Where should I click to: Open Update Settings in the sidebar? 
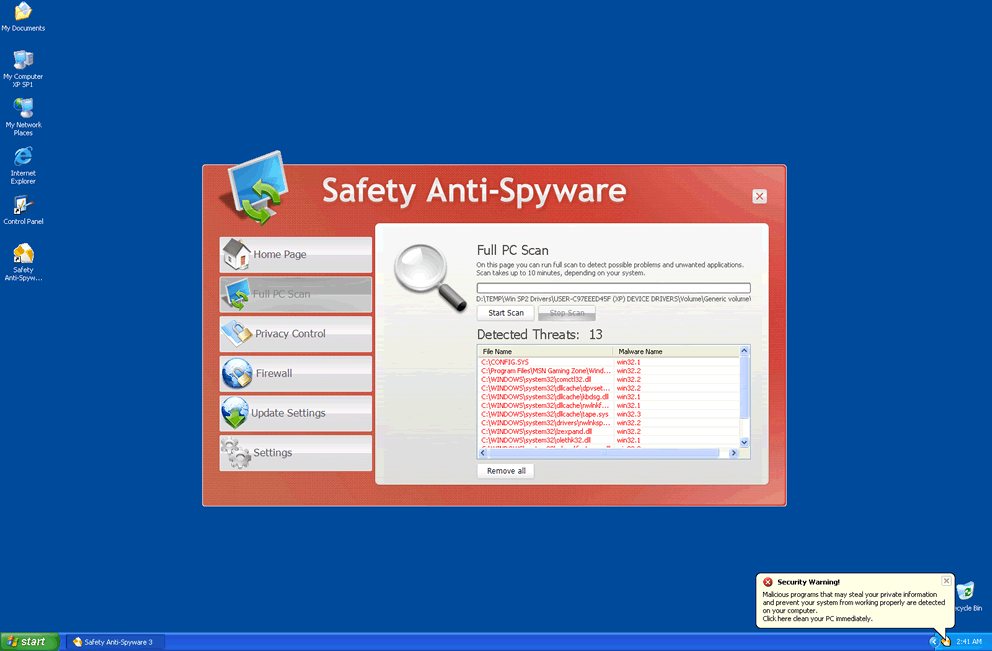click(295, 413)
